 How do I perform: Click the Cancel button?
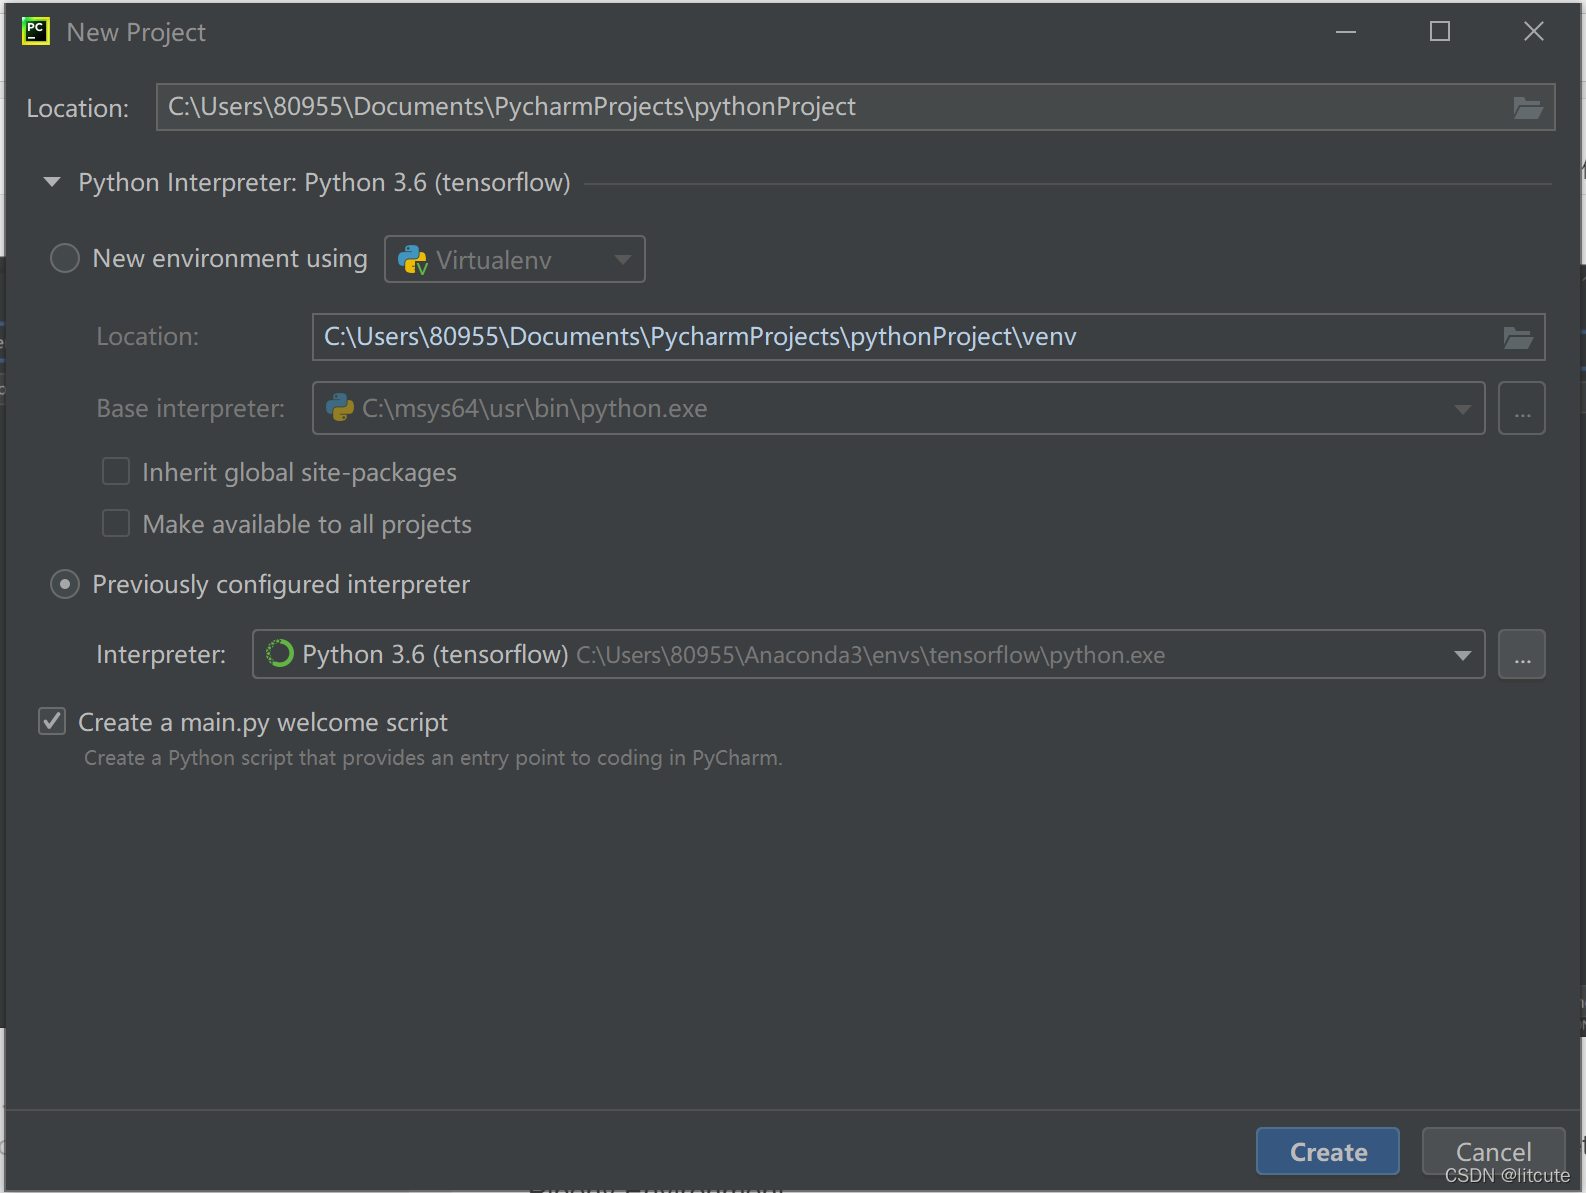(1493, 1152)
